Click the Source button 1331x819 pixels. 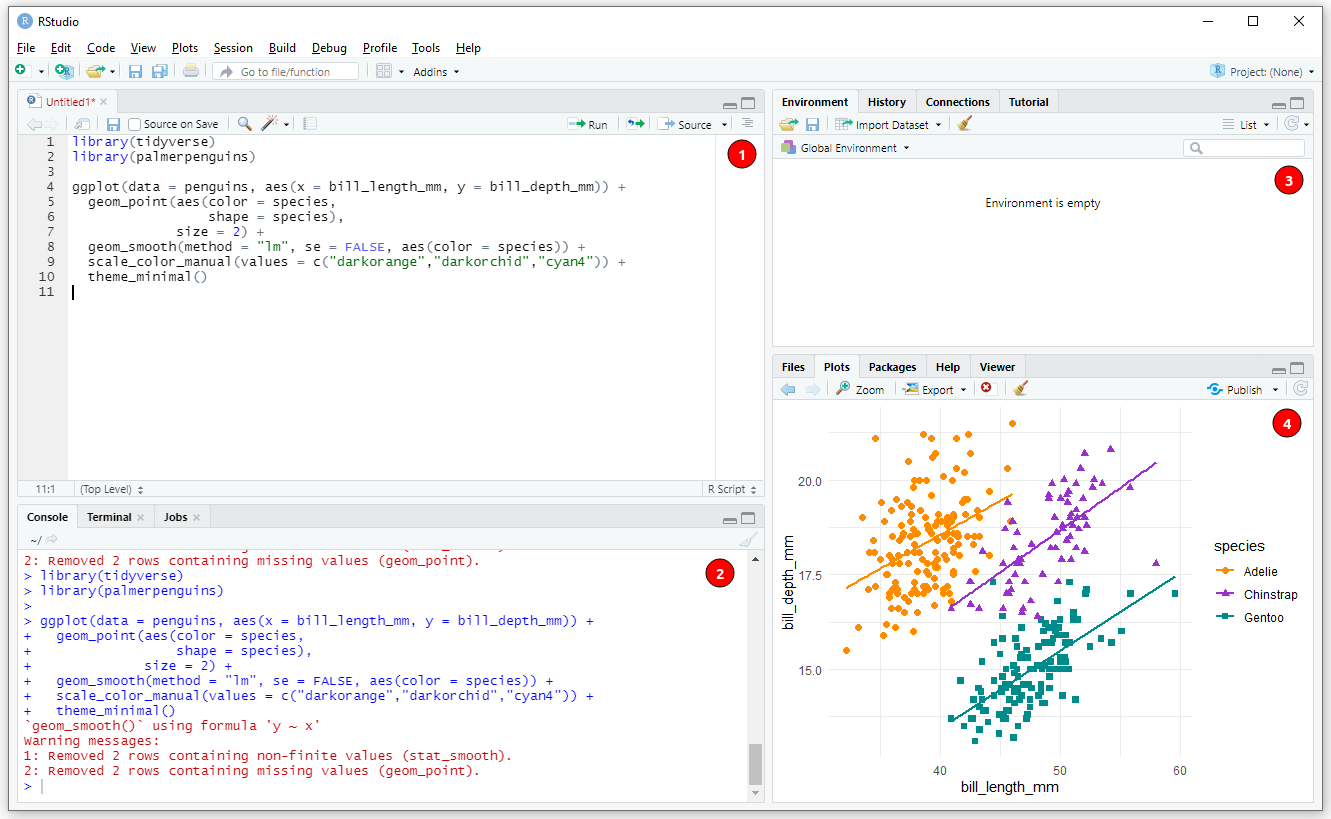coord(686,124)
